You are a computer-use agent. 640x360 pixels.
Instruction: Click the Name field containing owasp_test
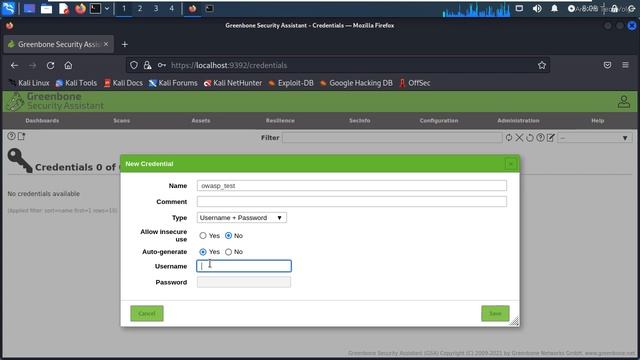[351, 186]
